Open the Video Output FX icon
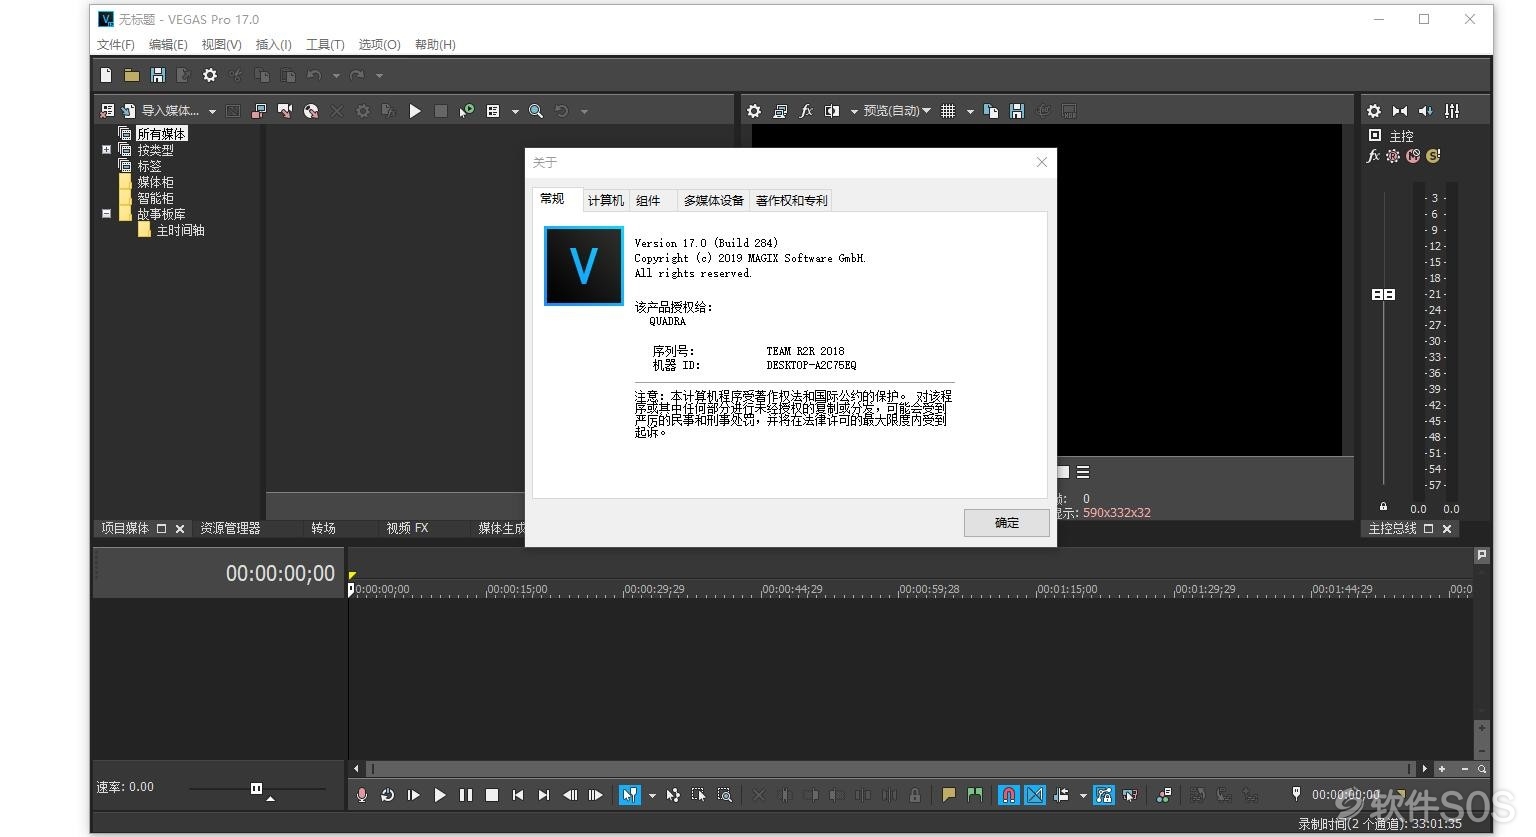The image size is (1536, 837). (x=806, y=111)
